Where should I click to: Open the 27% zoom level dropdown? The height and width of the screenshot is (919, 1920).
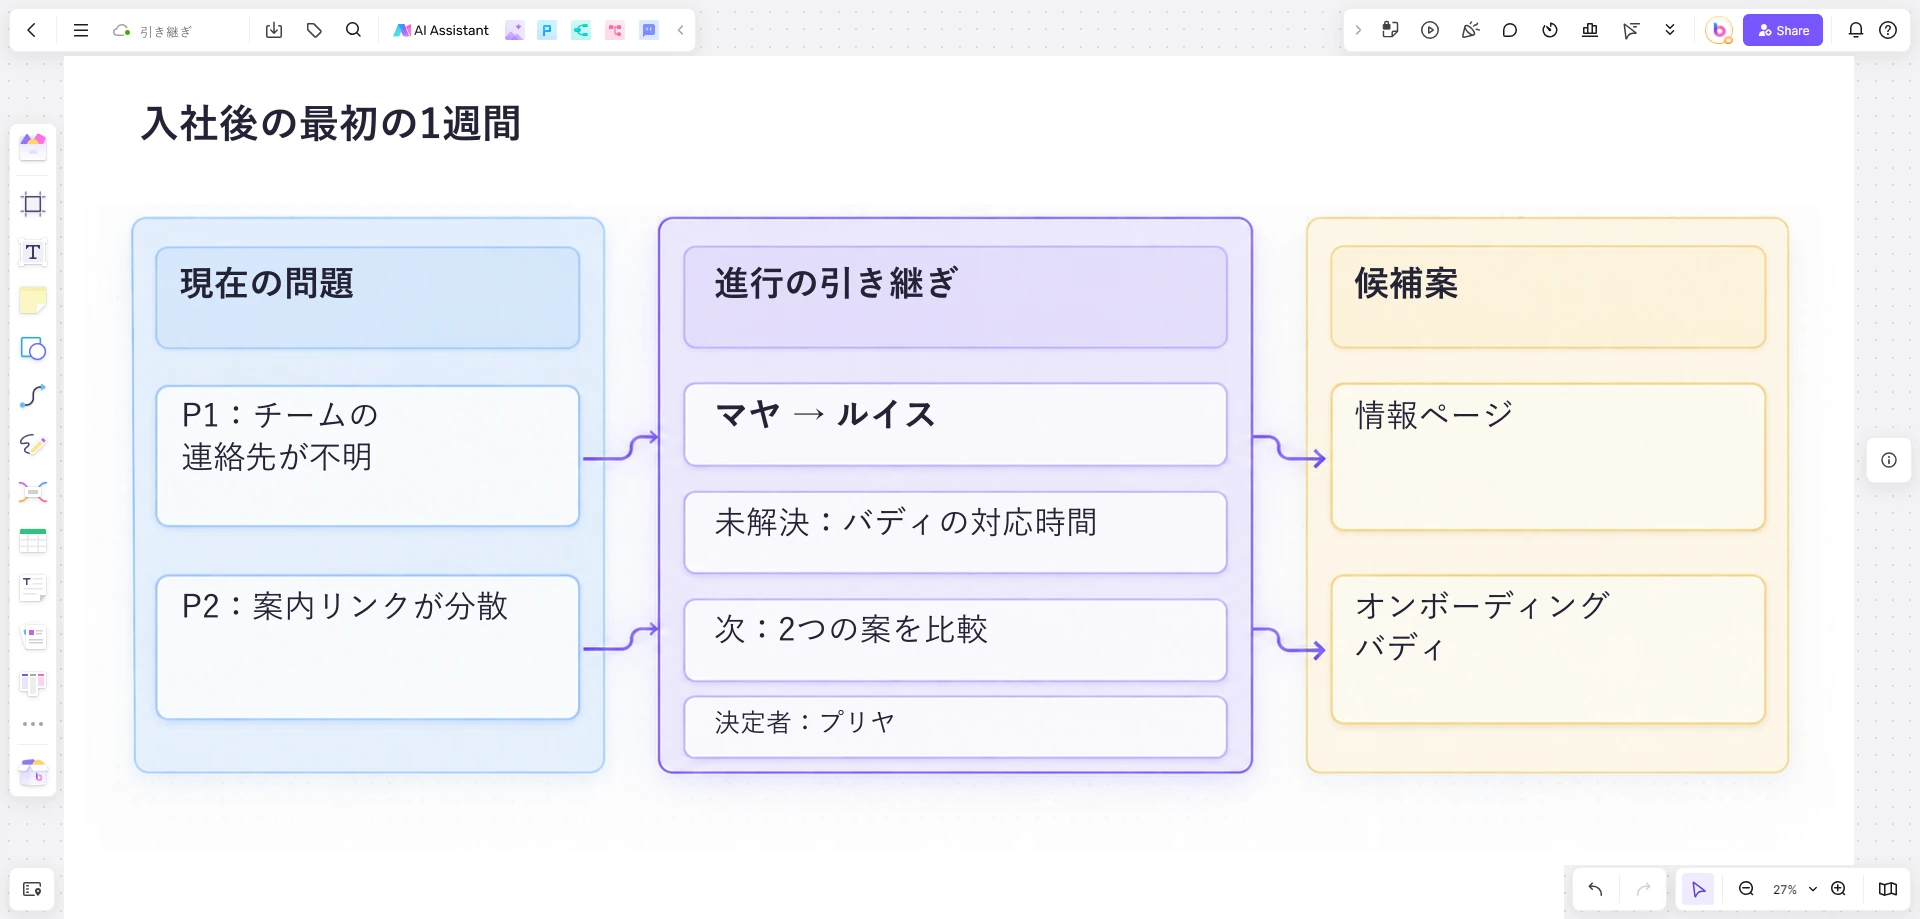tap(1794, 889)
